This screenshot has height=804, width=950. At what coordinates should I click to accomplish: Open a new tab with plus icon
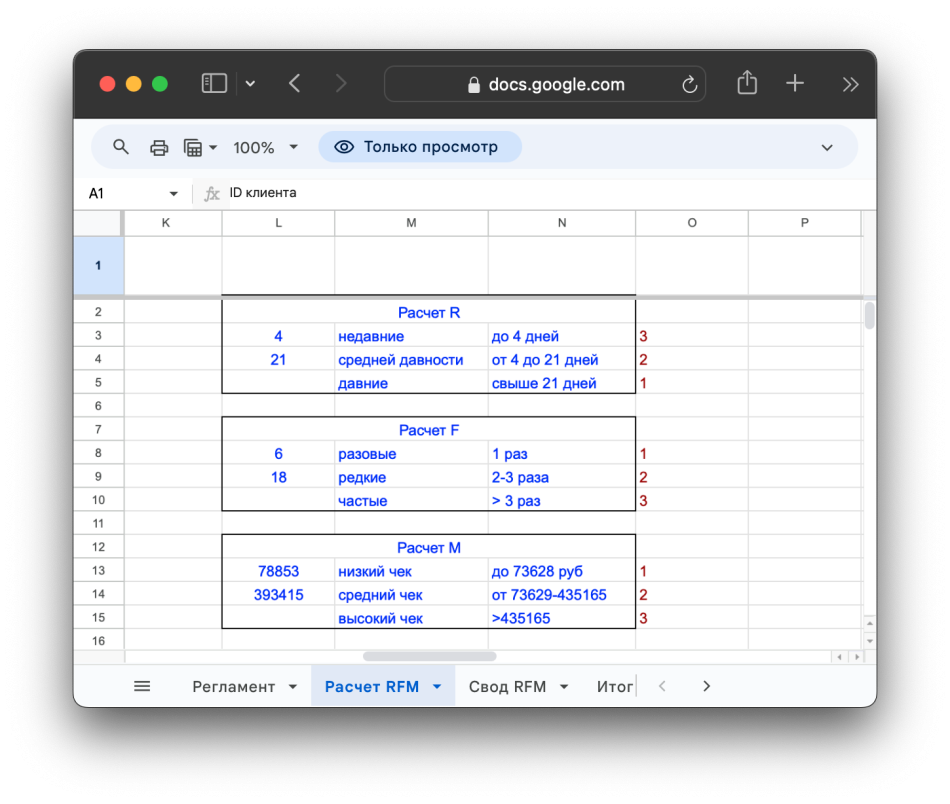click(x=795, y=84)
